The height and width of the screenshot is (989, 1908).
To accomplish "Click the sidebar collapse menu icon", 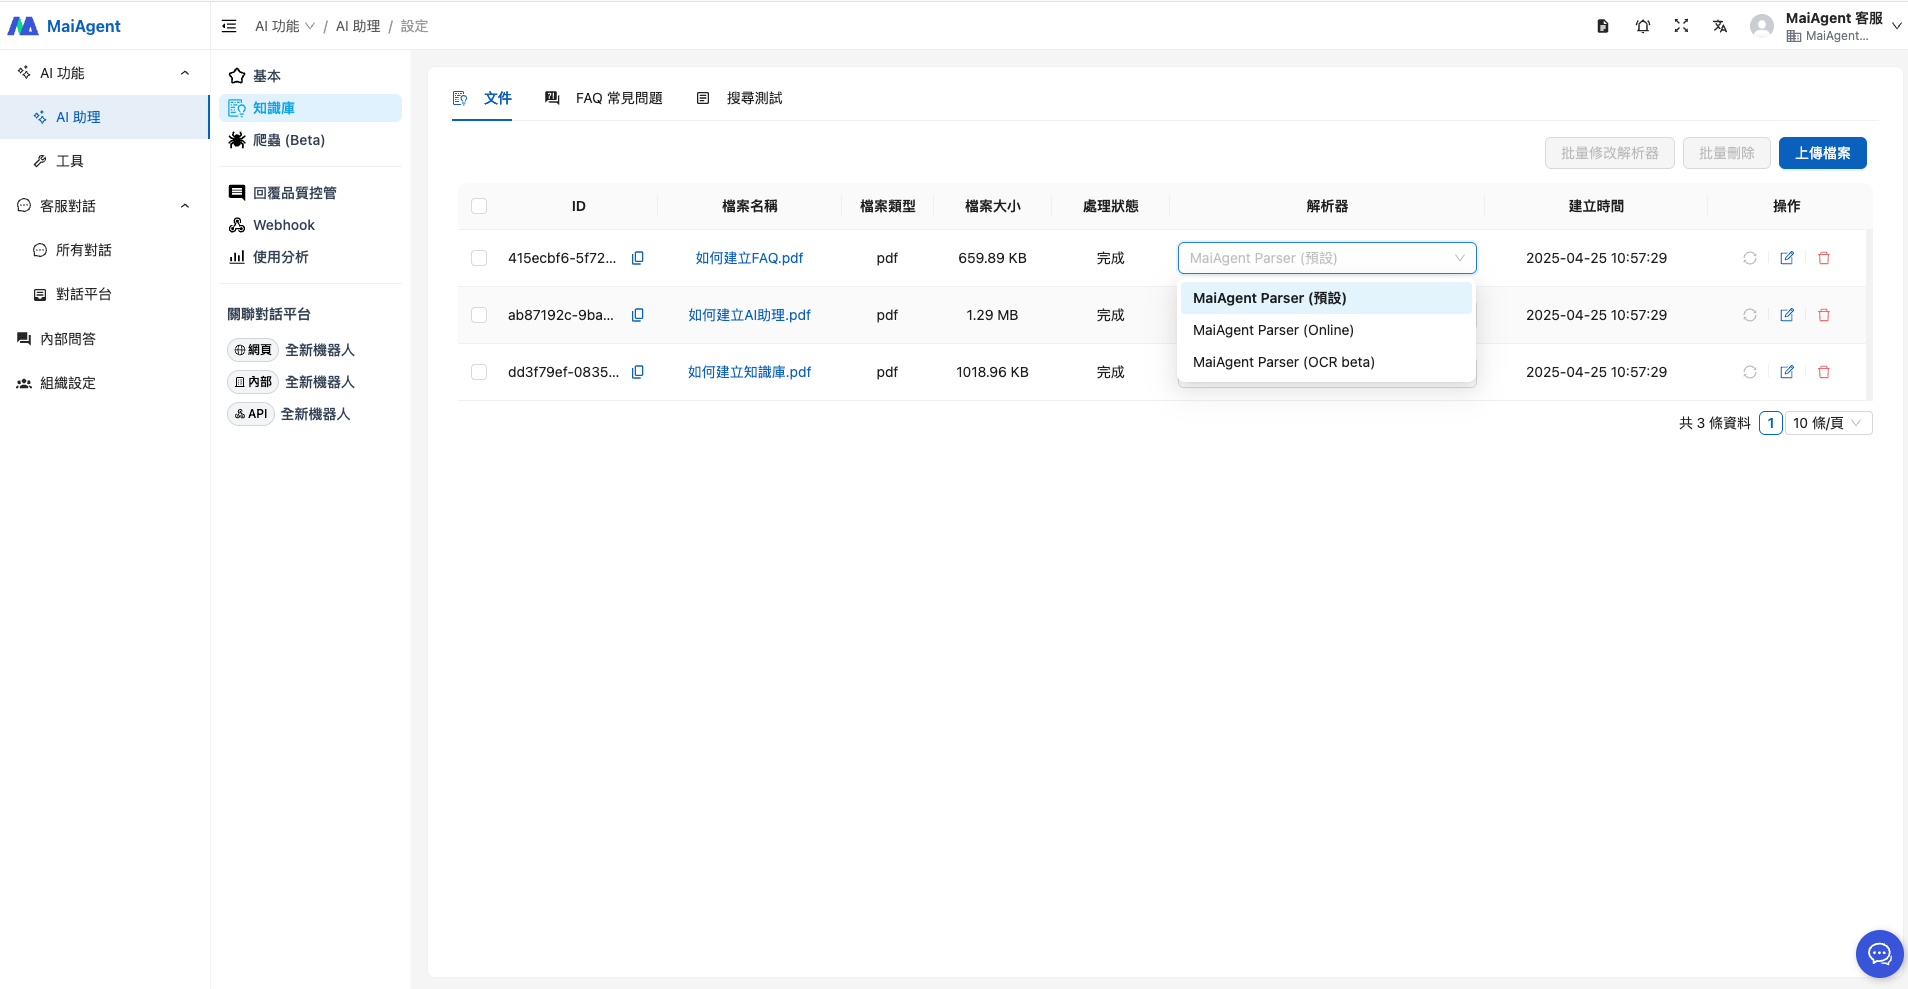I will [229, 26].
